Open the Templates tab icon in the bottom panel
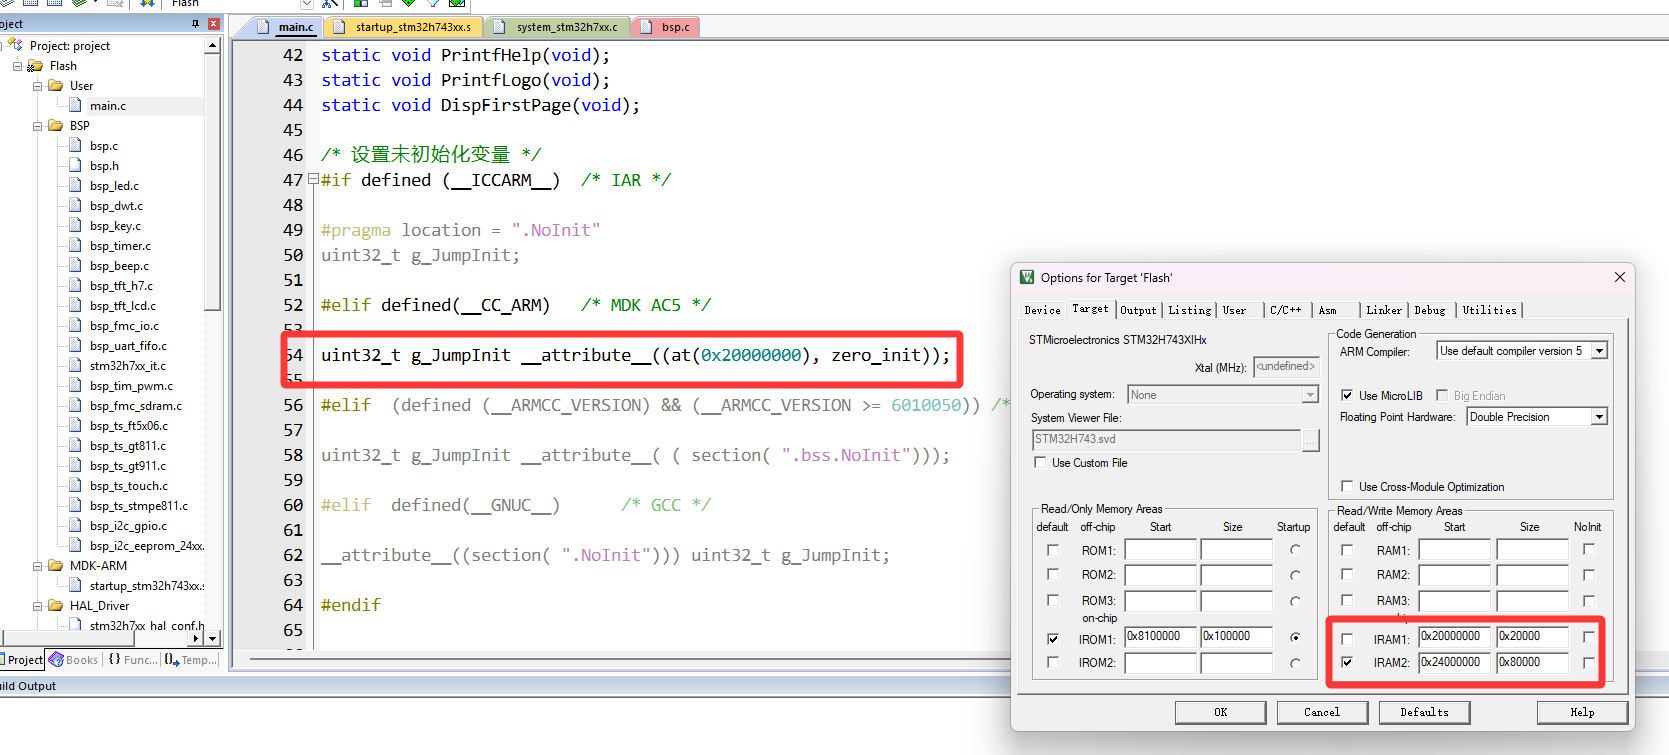1669x755 pixels. [x=172, y=660]
